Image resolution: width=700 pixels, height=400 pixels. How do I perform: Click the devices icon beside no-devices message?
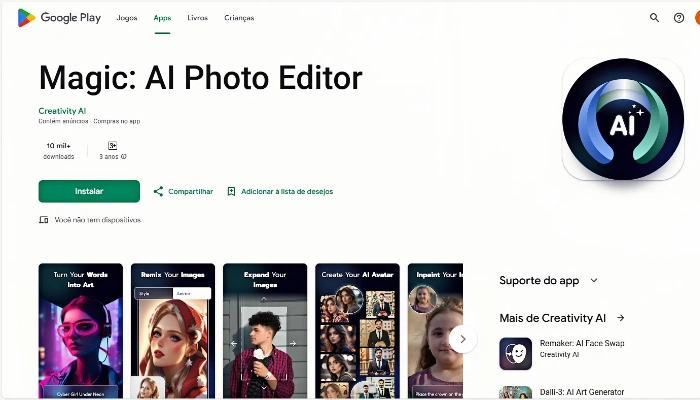click(x=44, y=220)
